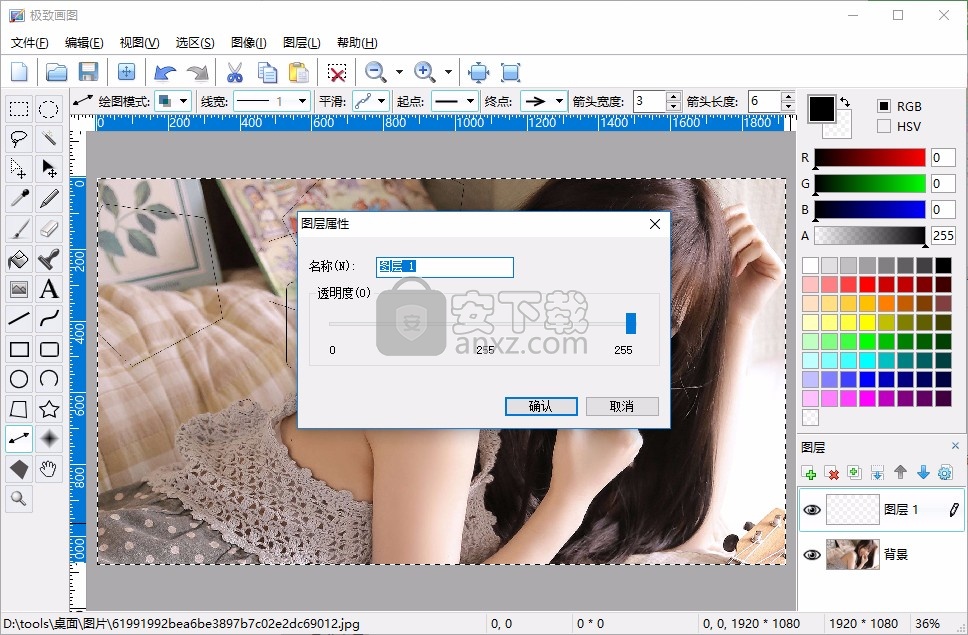Click the 背景 layer thumbnail
Viewport: 968px width, 635px height.
pos(853,554)
